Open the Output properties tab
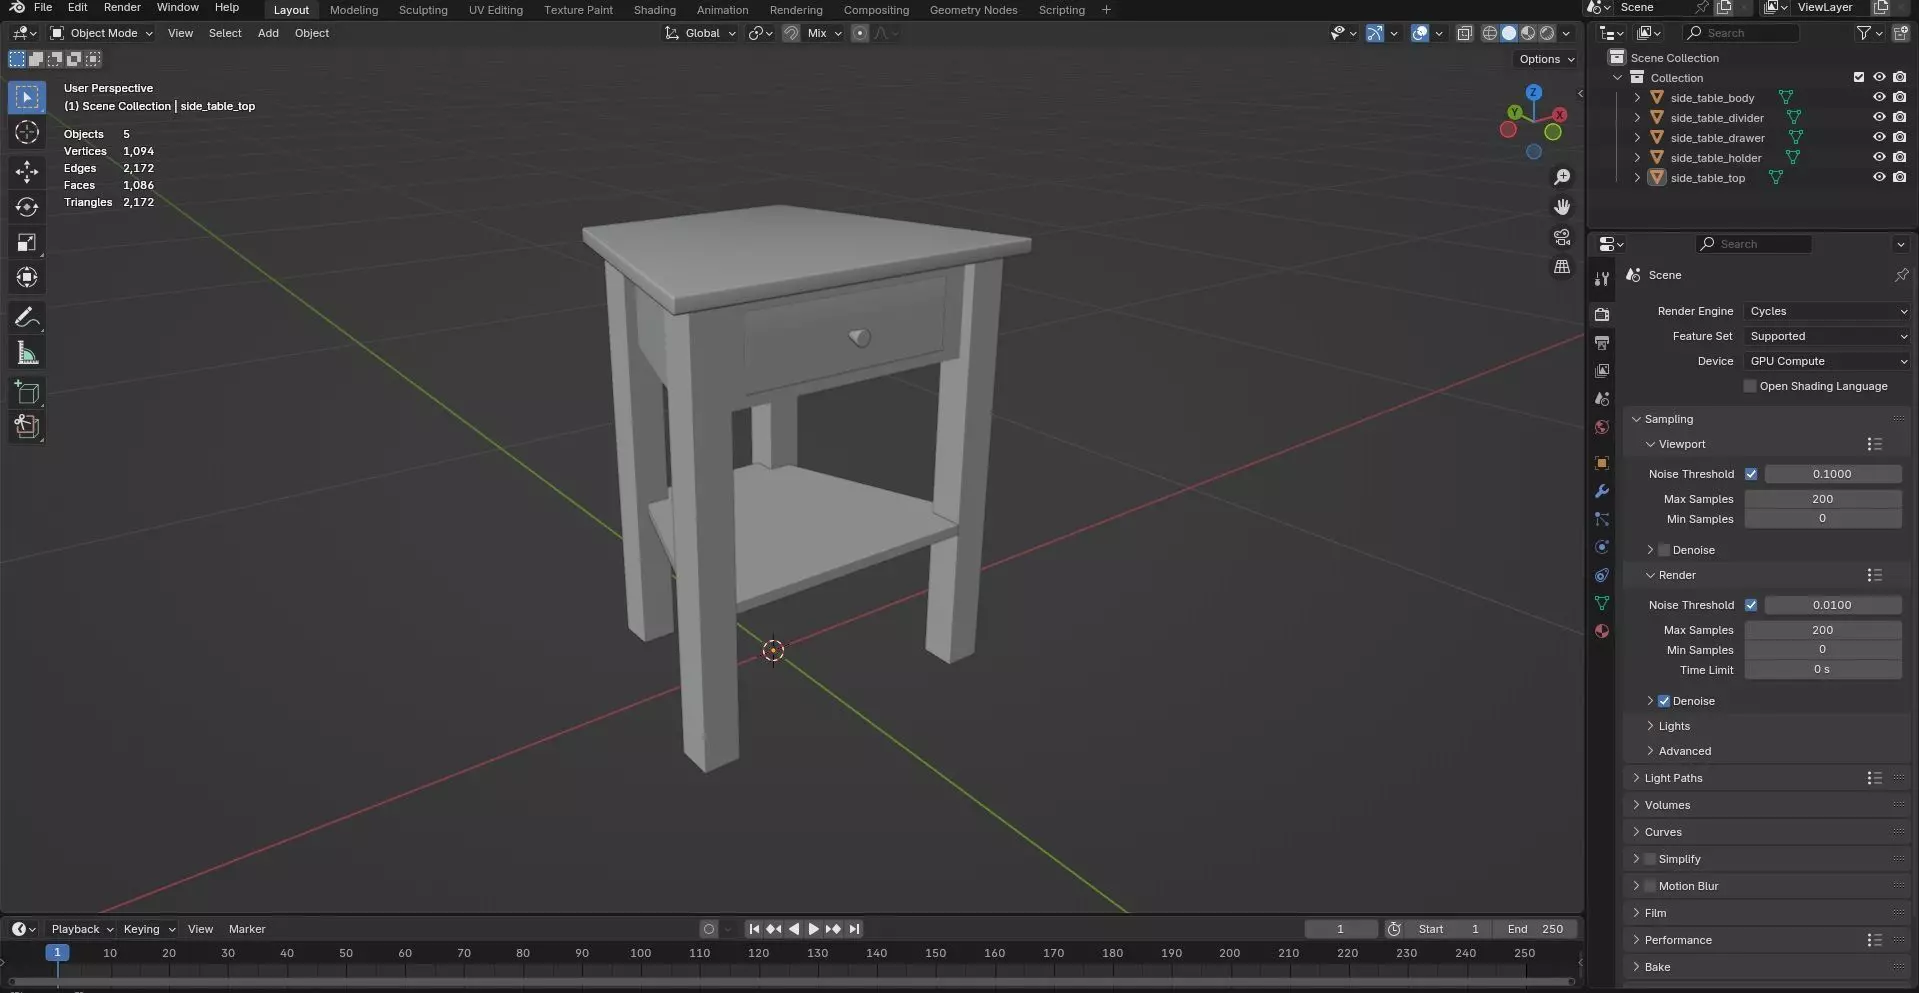1919x993 pixels. point(1602,343)
